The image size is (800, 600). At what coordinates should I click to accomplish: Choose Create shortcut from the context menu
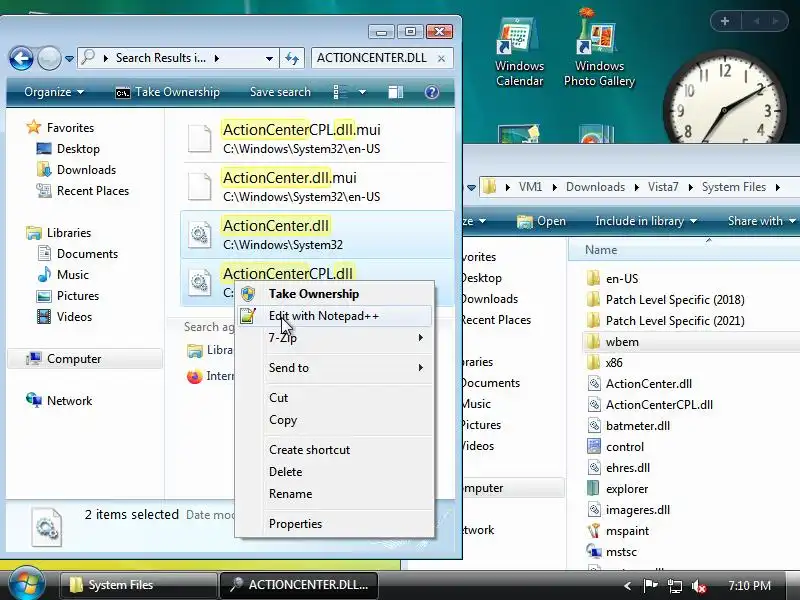pos(335,450)
